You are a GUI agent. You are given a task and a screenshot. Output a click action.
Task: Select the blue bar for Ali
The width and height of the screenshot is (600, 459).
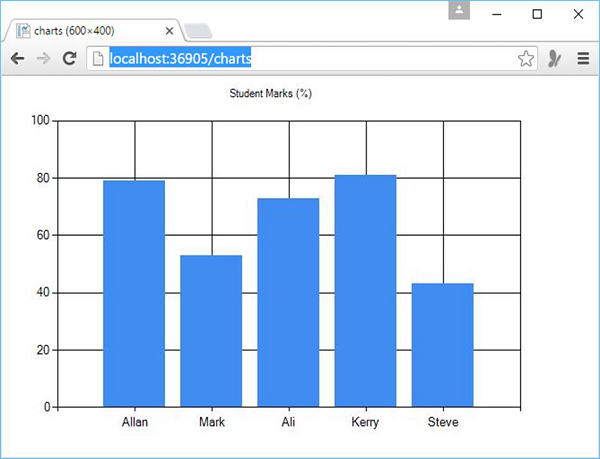pos(288,302)
